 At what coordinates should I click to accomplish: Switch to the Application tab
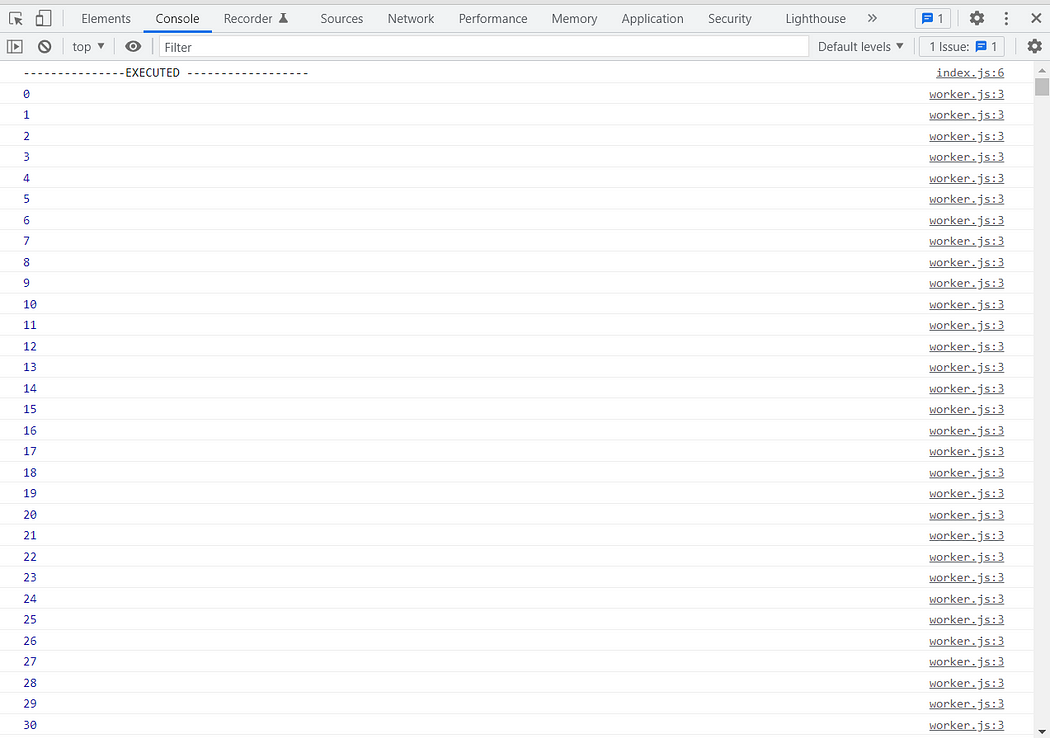pyautogui.click(x=652, y=19)
